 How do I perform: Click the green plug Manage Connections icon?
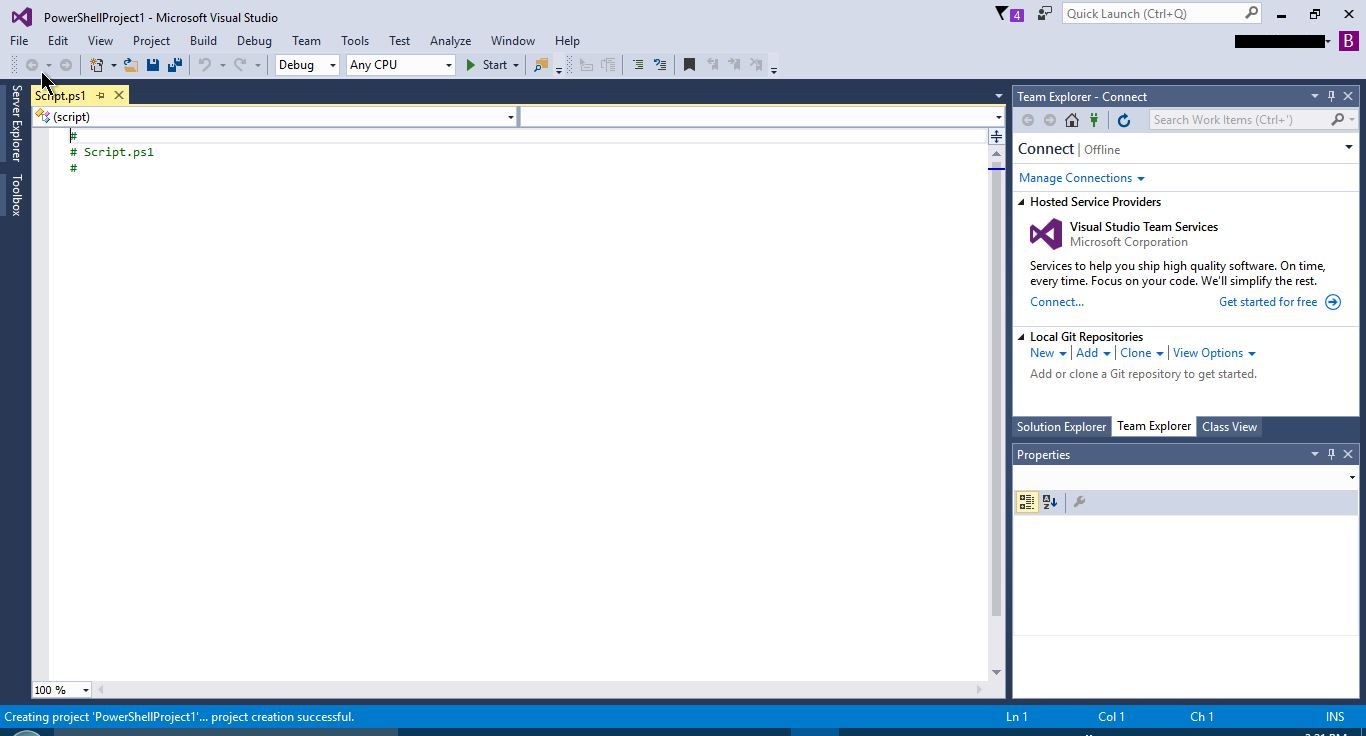(1094, 120)
